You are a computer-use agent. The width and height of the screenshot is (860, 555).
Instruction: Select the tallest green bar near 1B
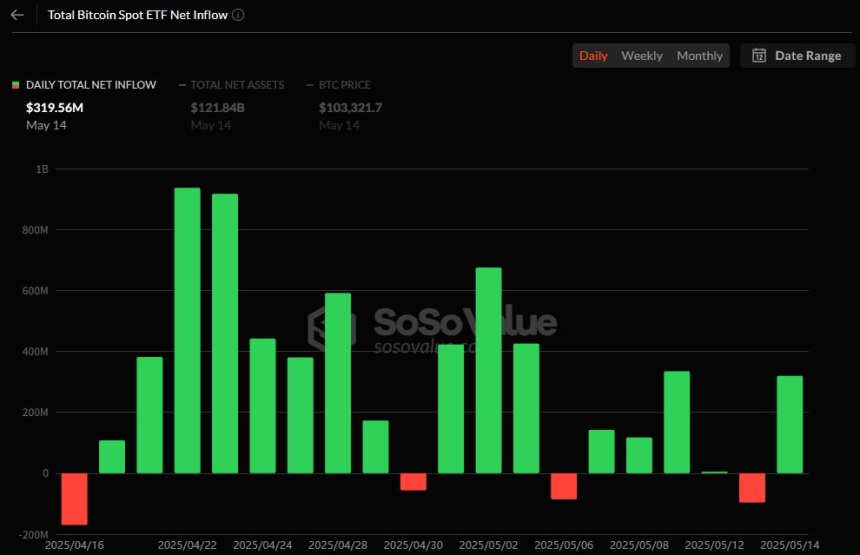[187, 330]
